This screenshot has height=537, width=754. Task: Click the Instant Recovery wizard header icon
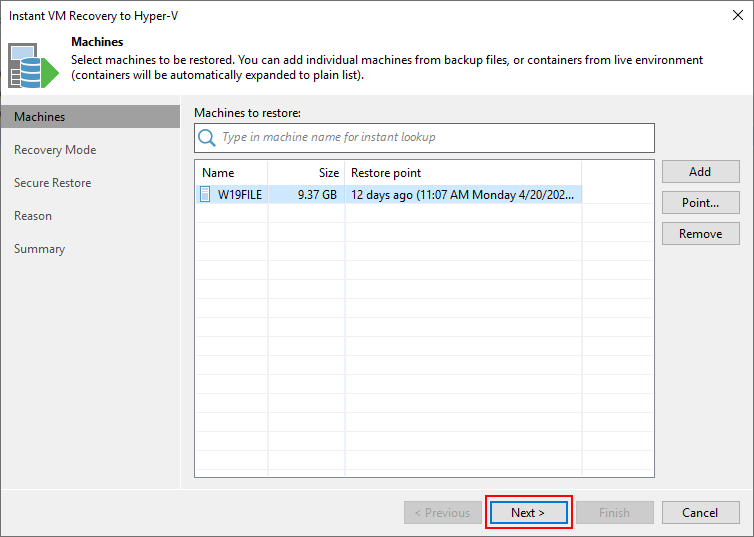pyautogui.click(x=33, y=66)
